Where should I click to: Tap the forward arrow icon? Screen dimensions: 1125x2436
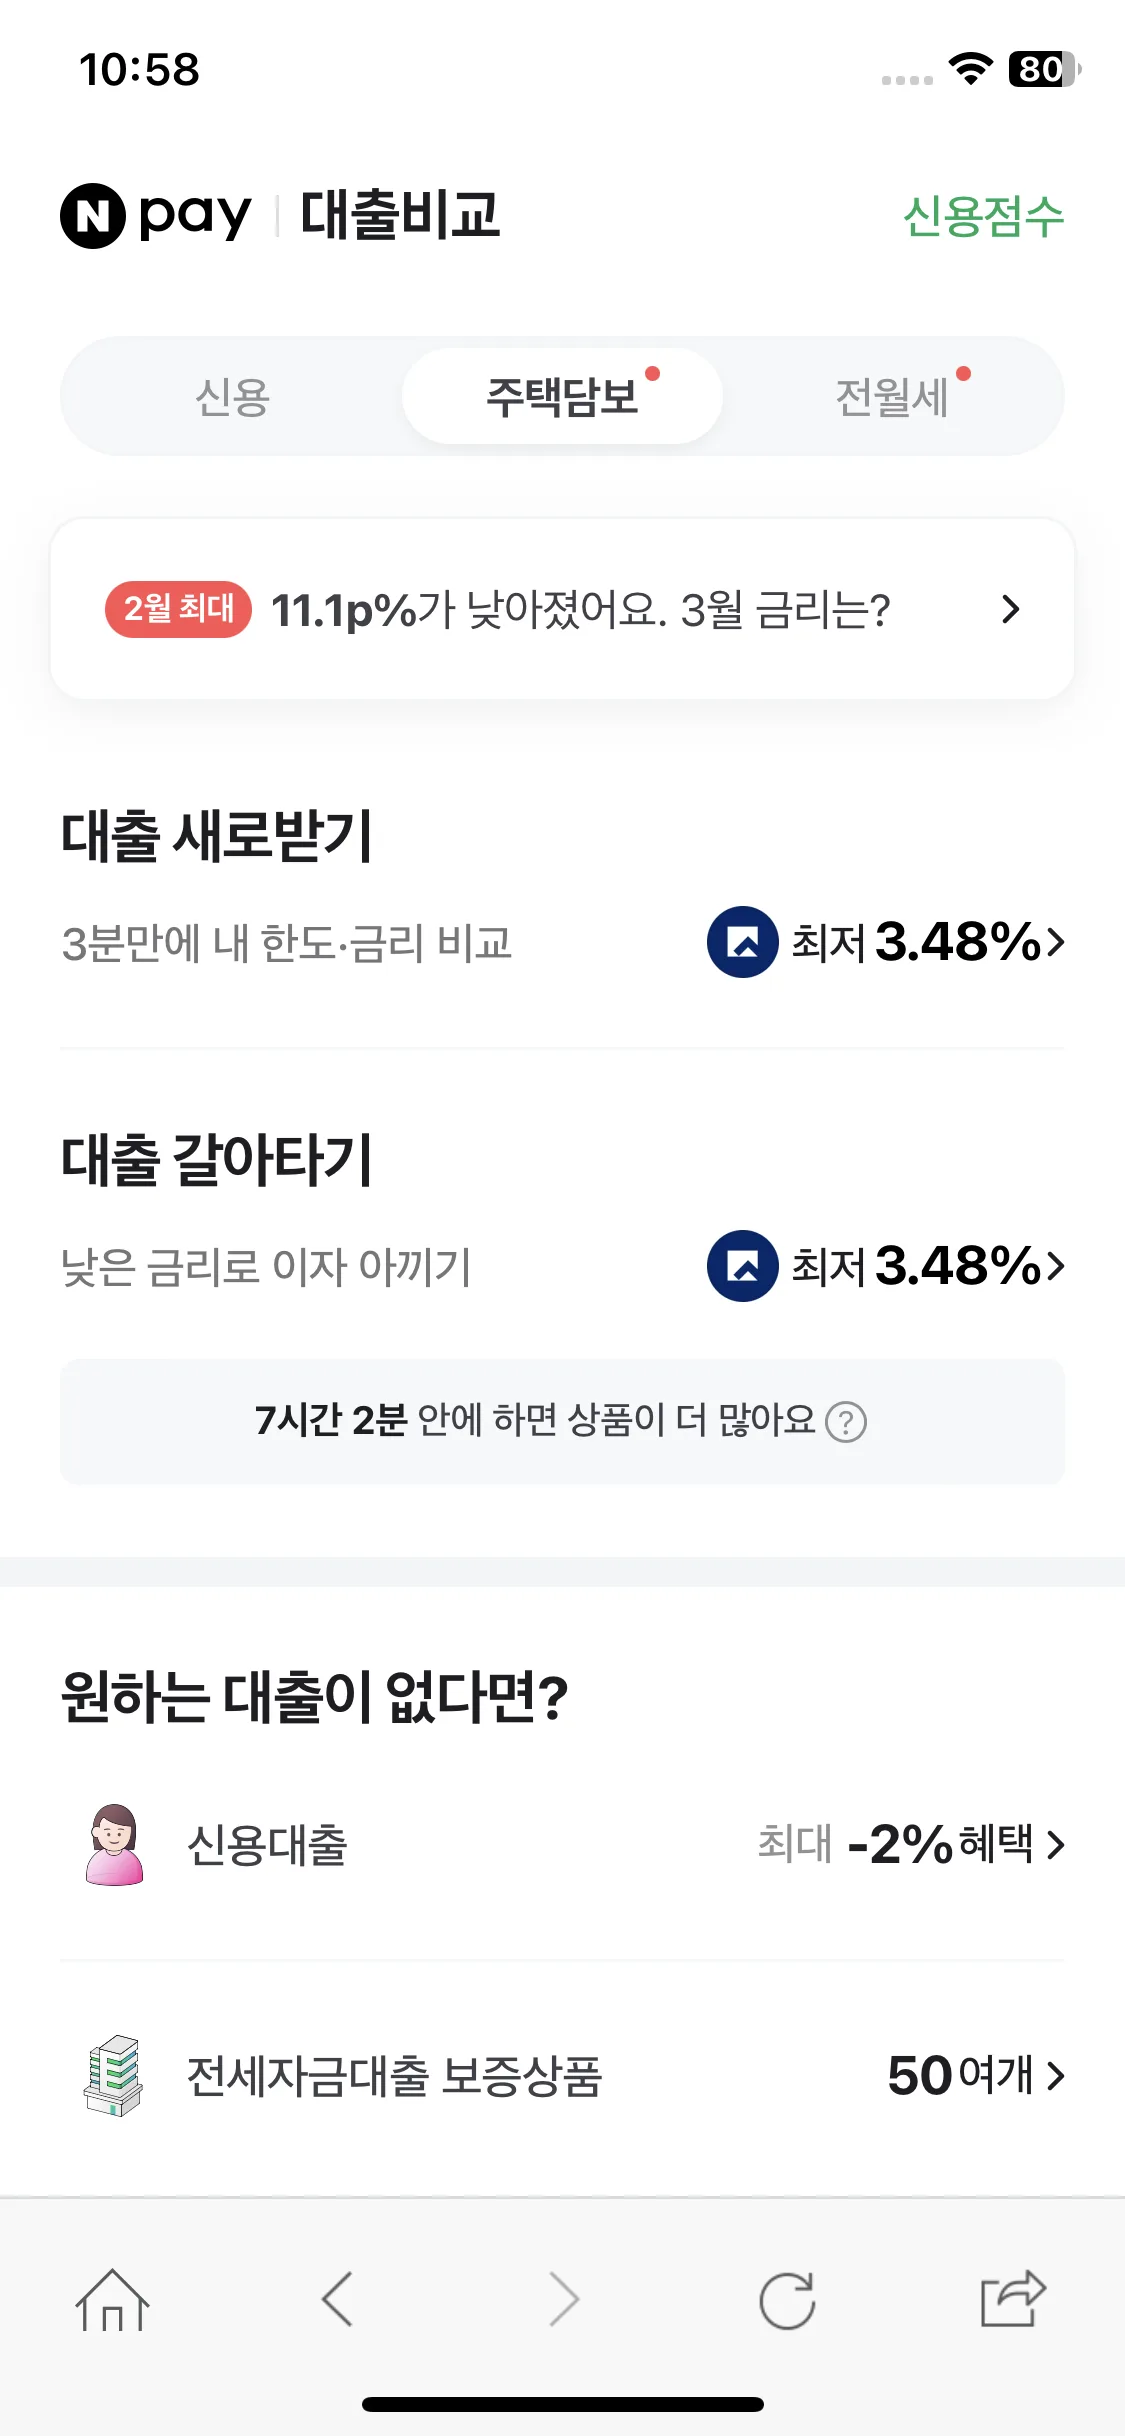click(564, 2299)
